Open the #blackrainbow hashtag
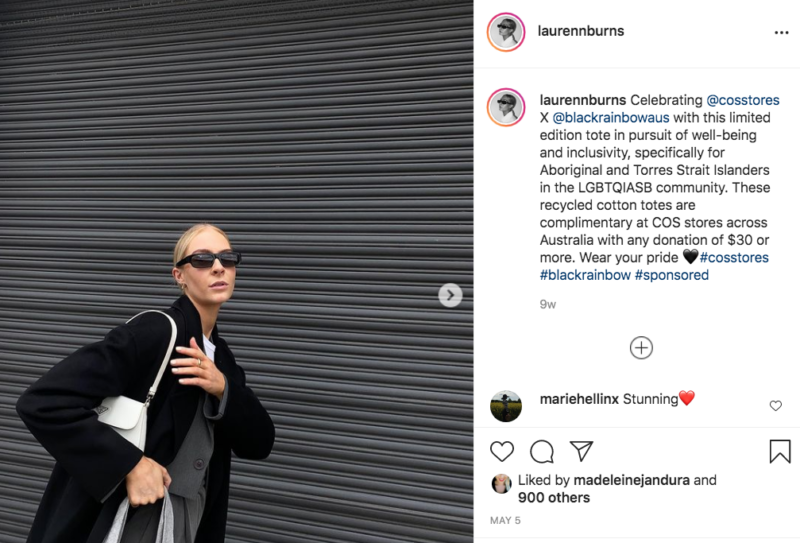The width and height of the screenshot is (800, 543). (x=585, y=275)
